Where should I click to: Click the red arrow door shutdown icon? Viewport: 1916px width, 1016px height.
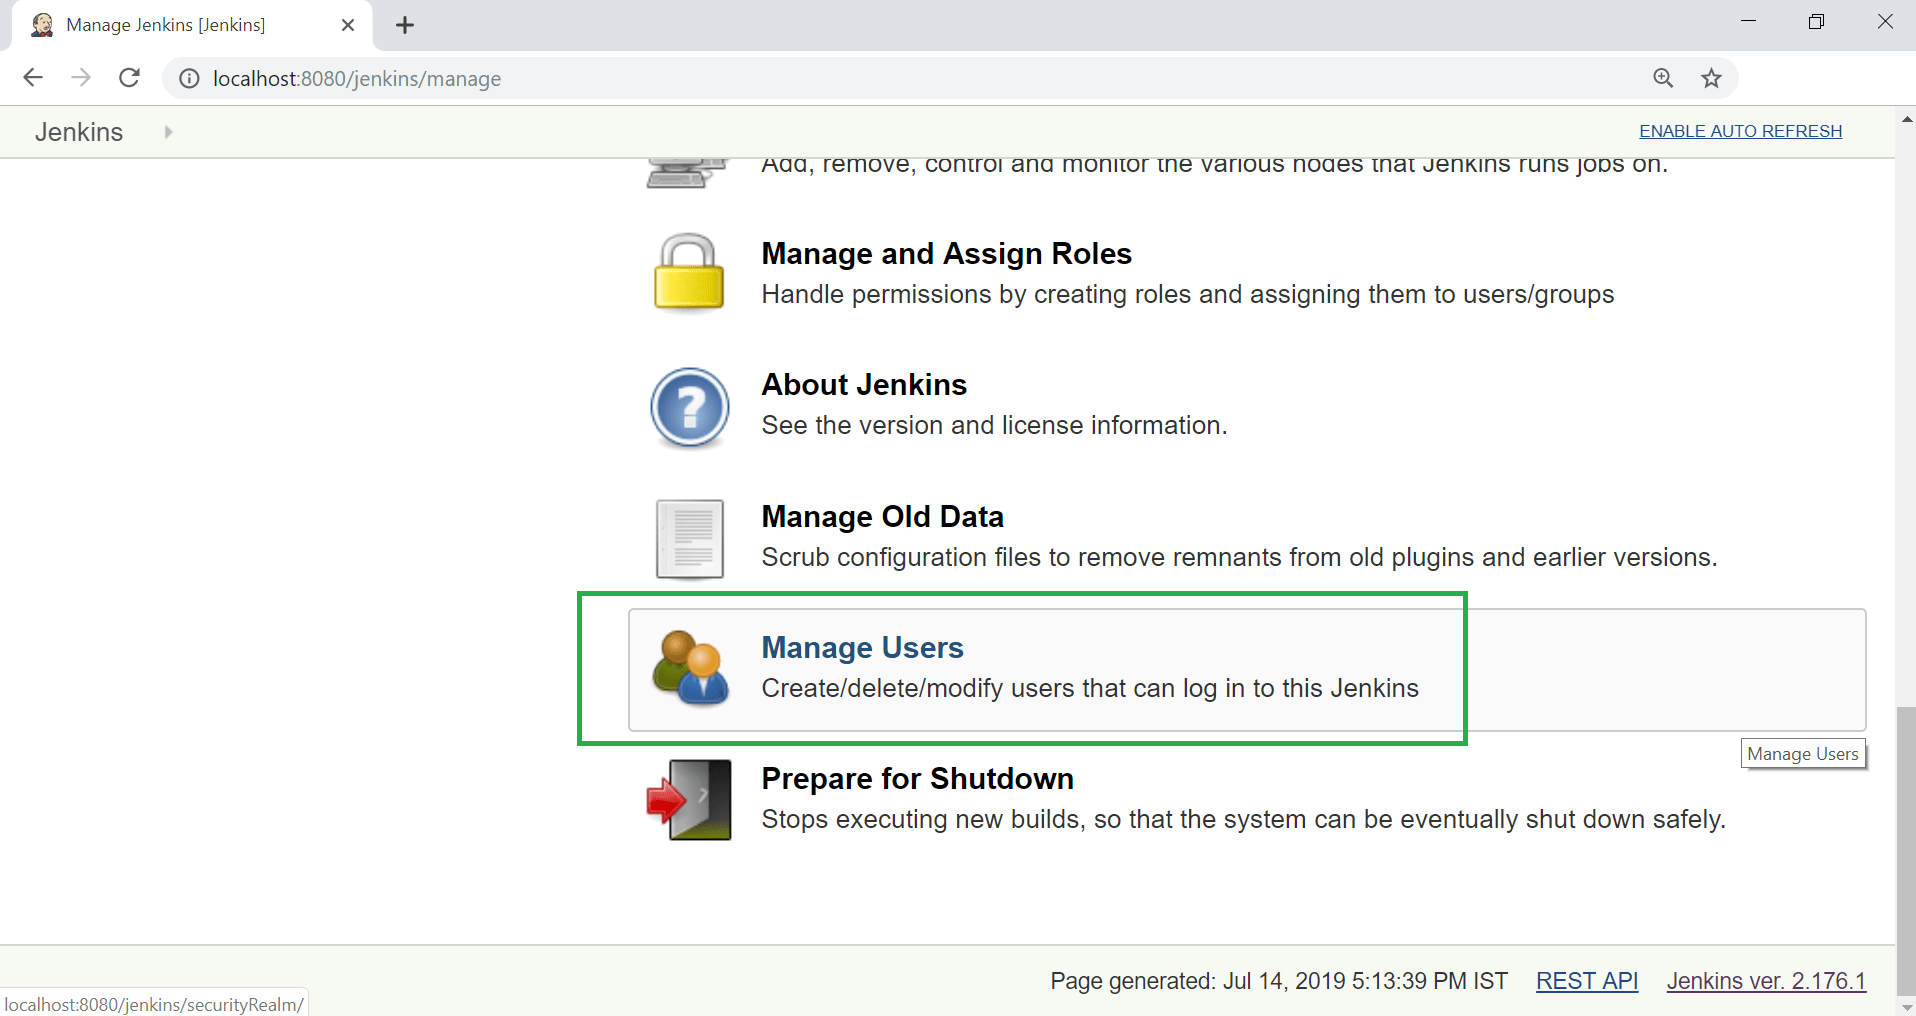pos(689,800)
